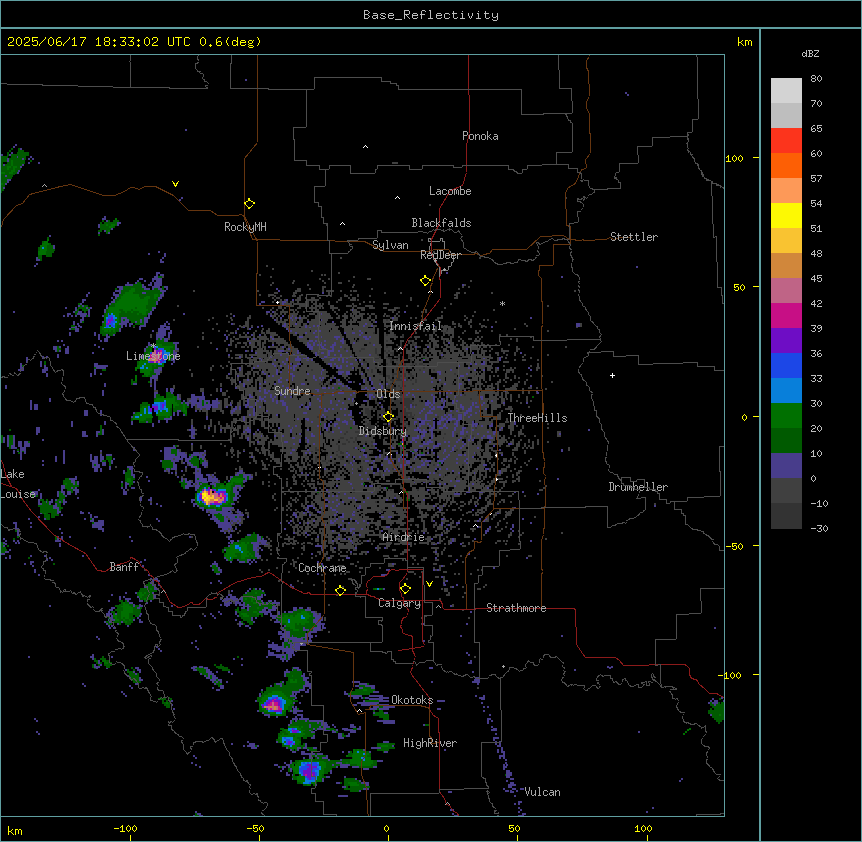The image size is (862, 842).
Task: Click the yellow diamond marker above Calgary label
Action: click(405, 589)
